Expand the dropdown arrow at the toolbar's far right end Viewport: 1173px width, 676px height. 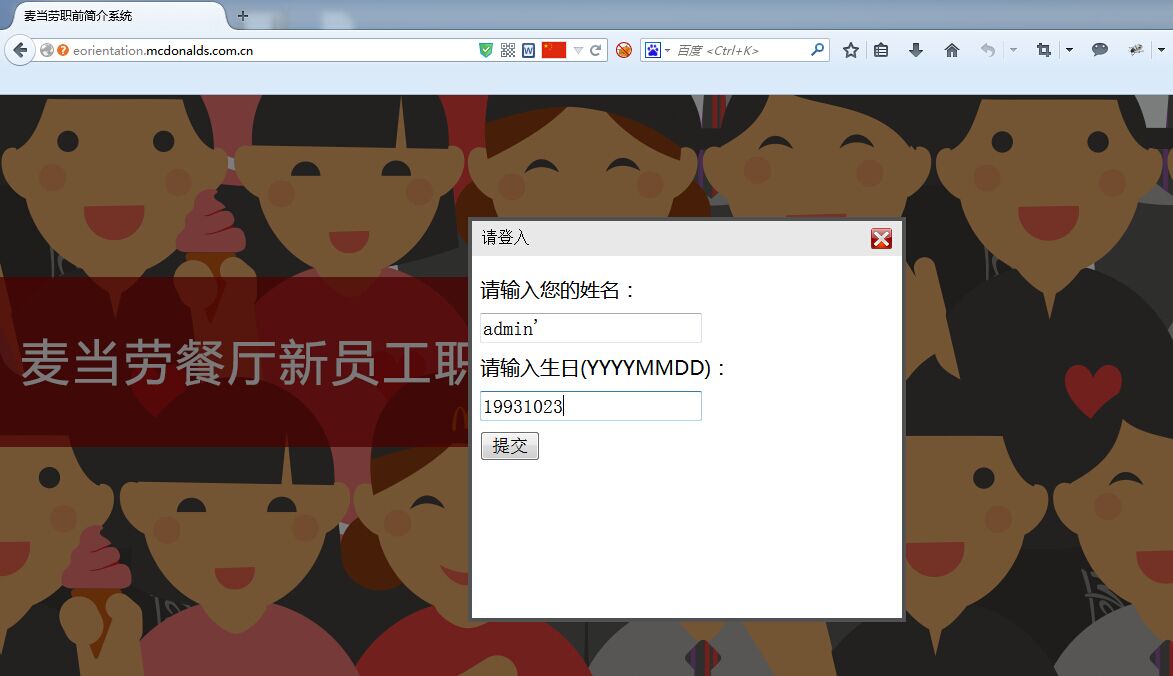click(1161, 50)
